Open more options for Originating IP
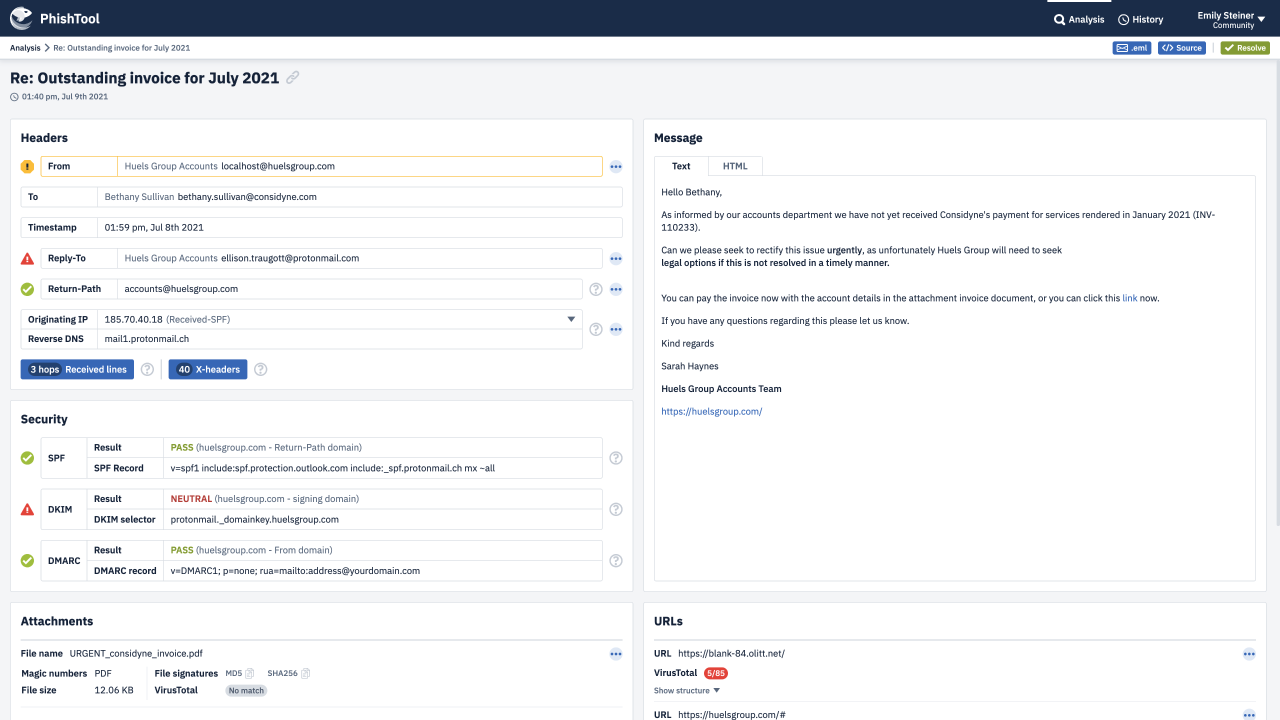The image size is (1280, 720). (616, 329)
